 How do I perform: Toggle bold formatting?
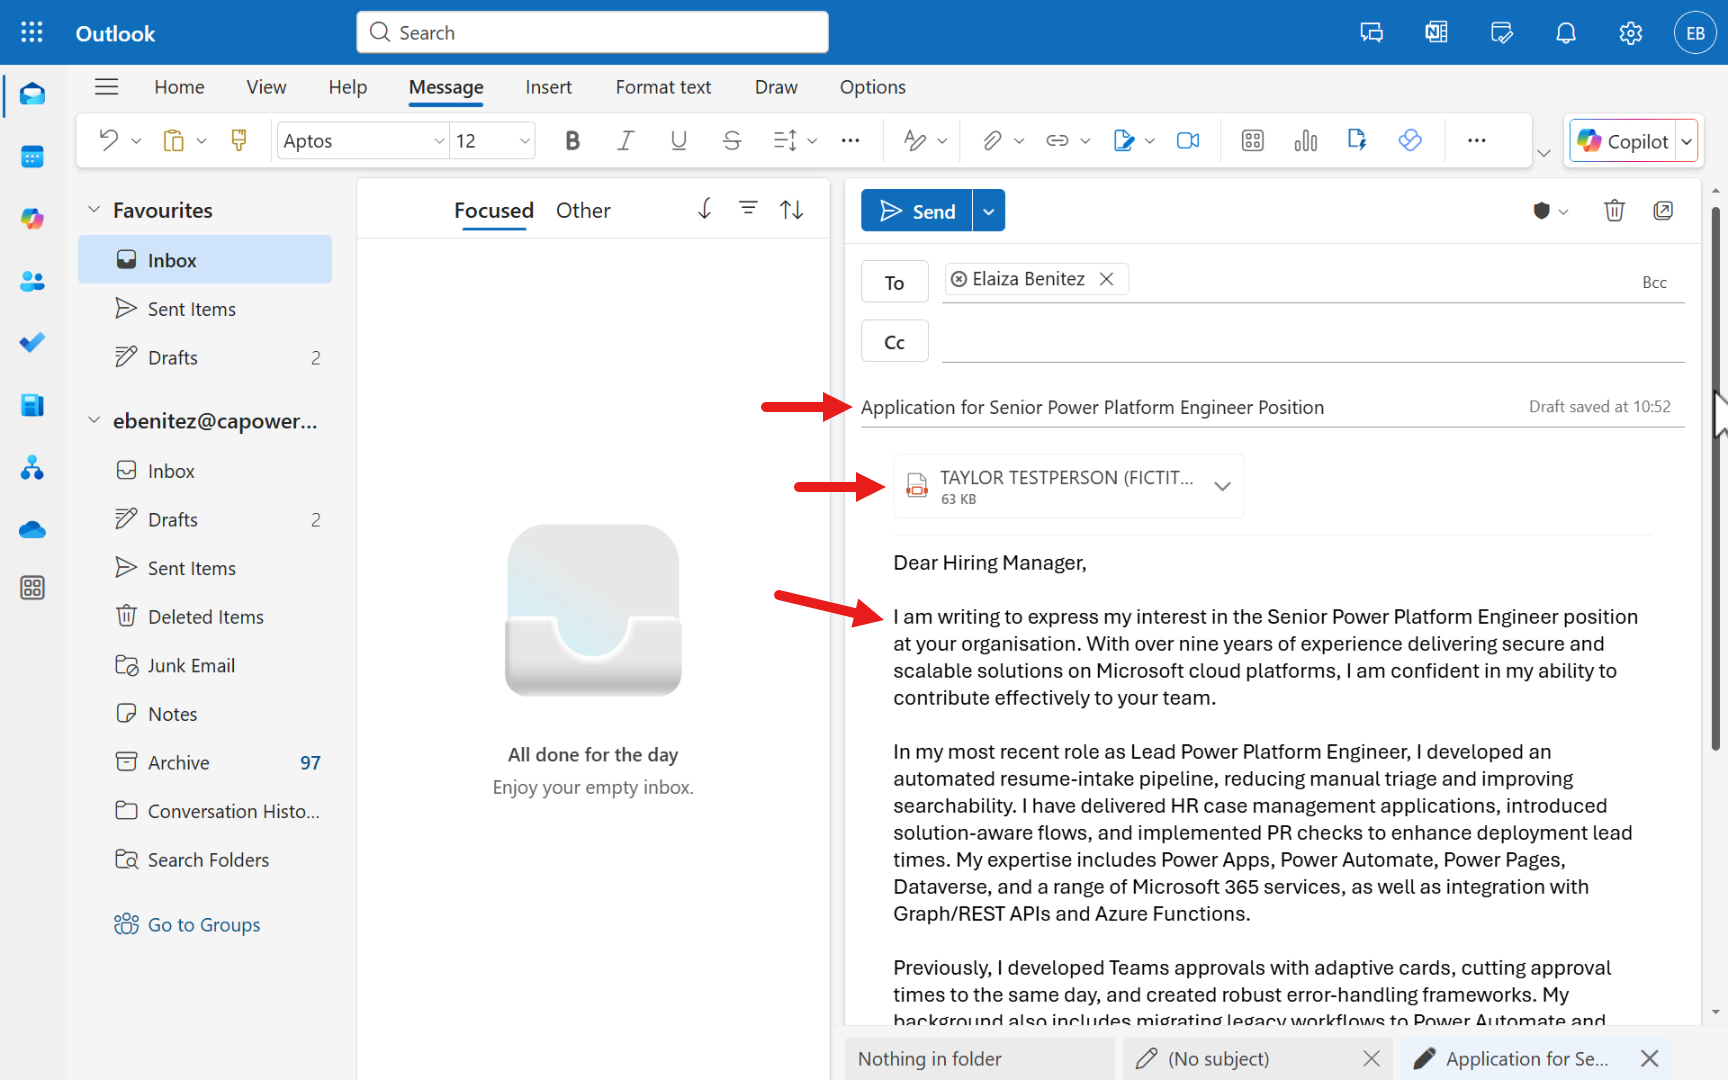click(x=572, y=140)
